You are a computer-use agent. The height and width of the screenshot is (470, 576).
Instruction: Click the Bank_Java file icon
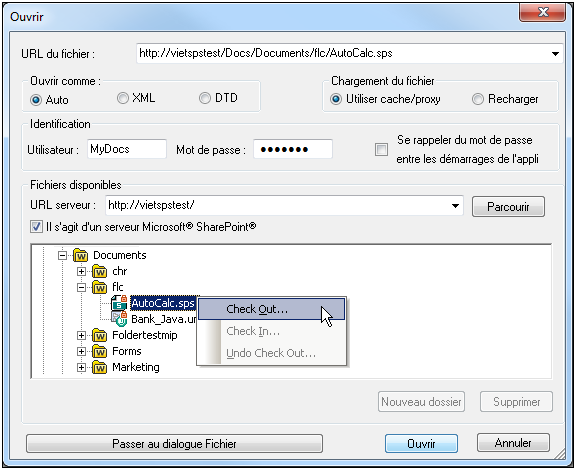(119, 319)
